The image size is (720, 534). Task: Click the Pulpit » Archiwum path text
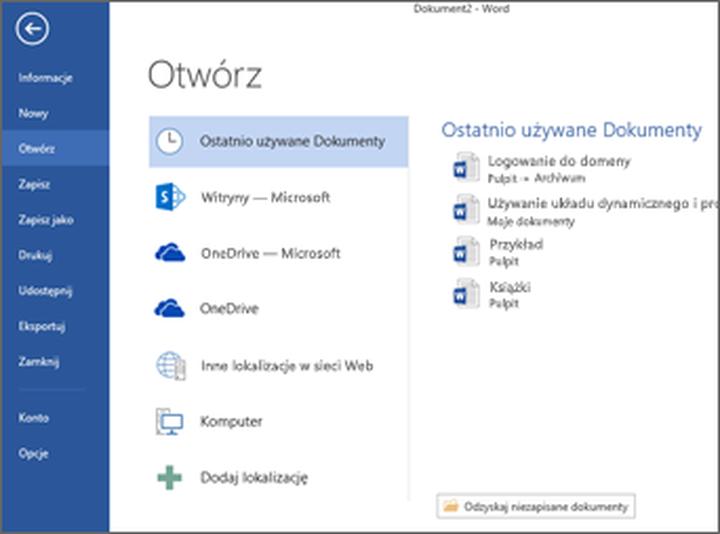pyautogui.click(x=536, y=178)
